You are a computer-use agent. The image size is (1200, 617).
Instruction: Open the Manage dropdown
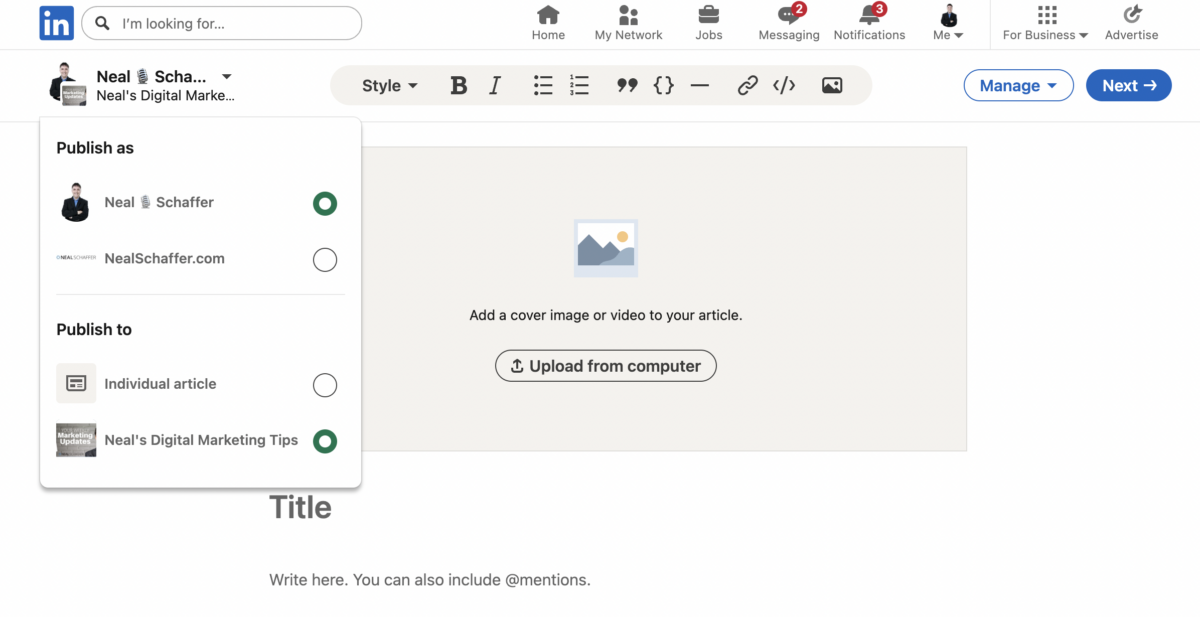point(1018,85)
